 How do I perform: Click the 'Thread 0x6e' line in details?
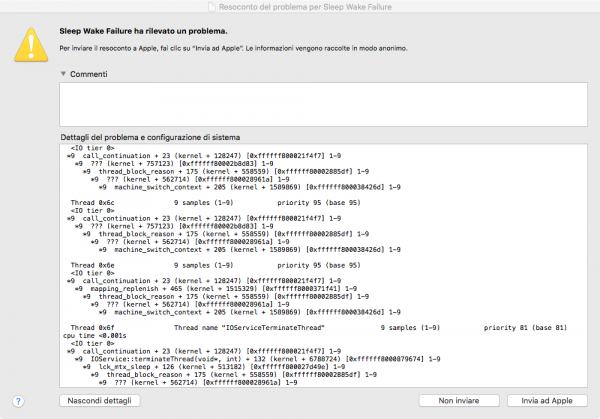pyautogui.click(x=215, y=265)
